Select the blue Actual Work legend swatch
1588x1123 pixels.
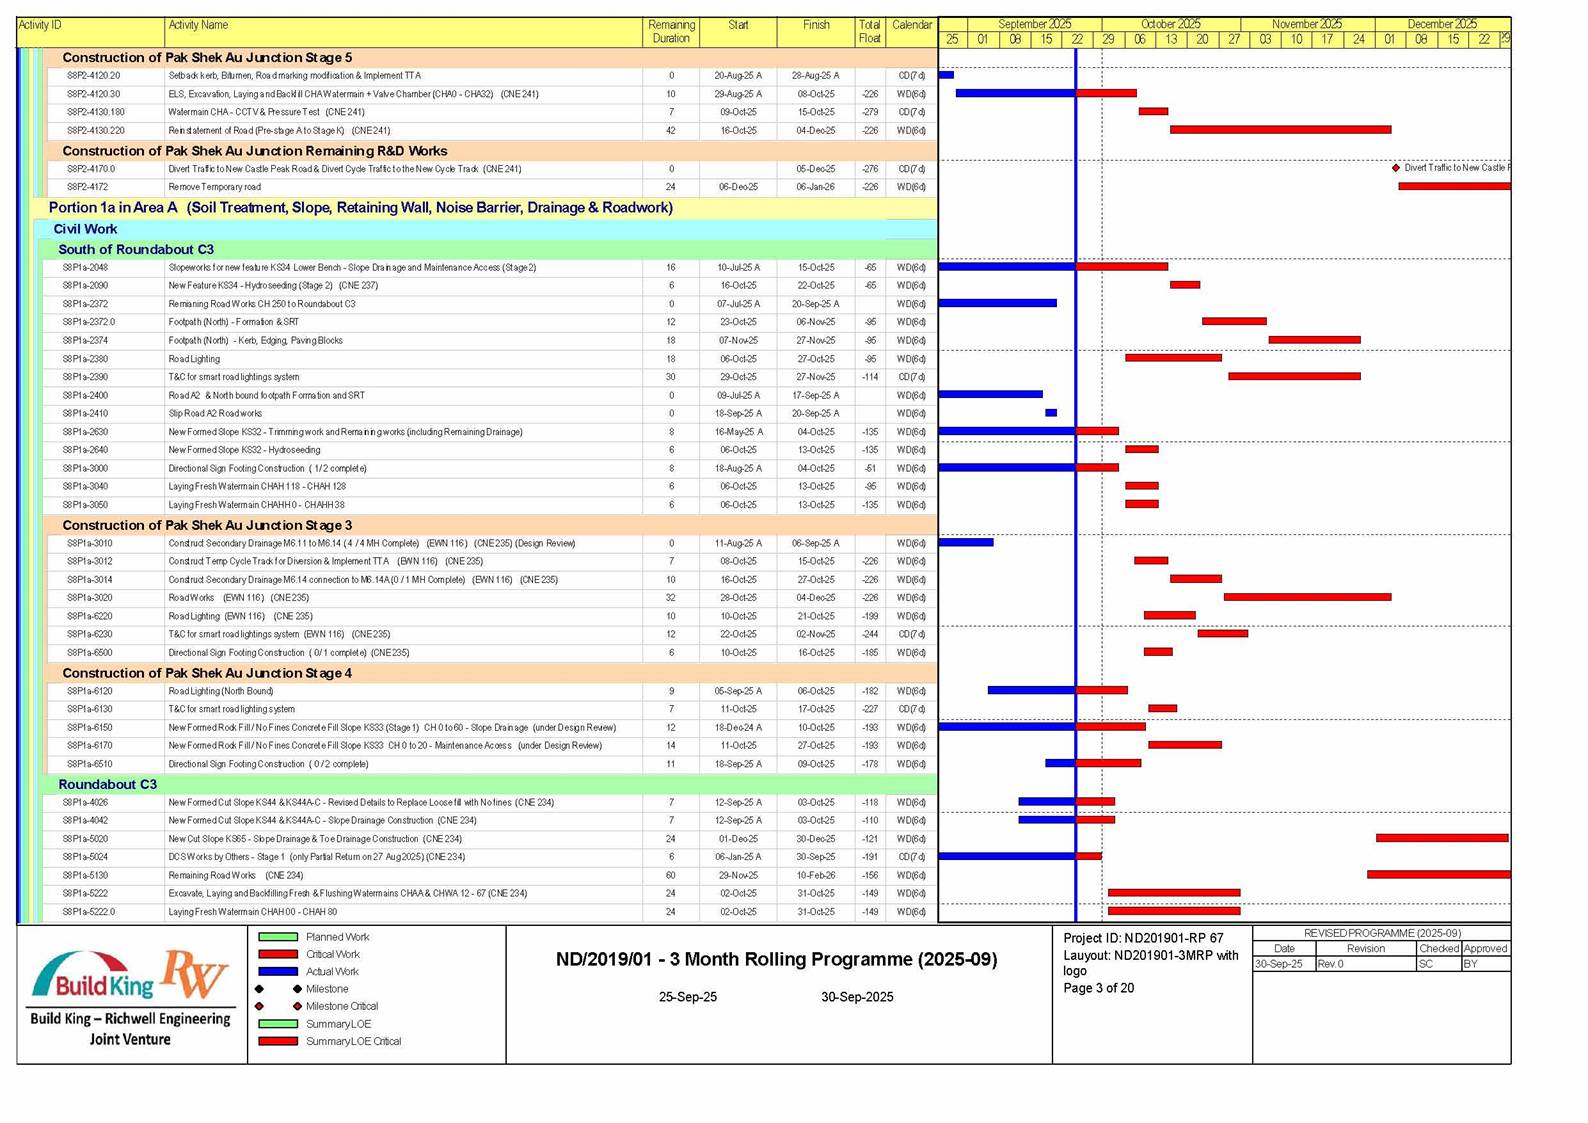278,972
